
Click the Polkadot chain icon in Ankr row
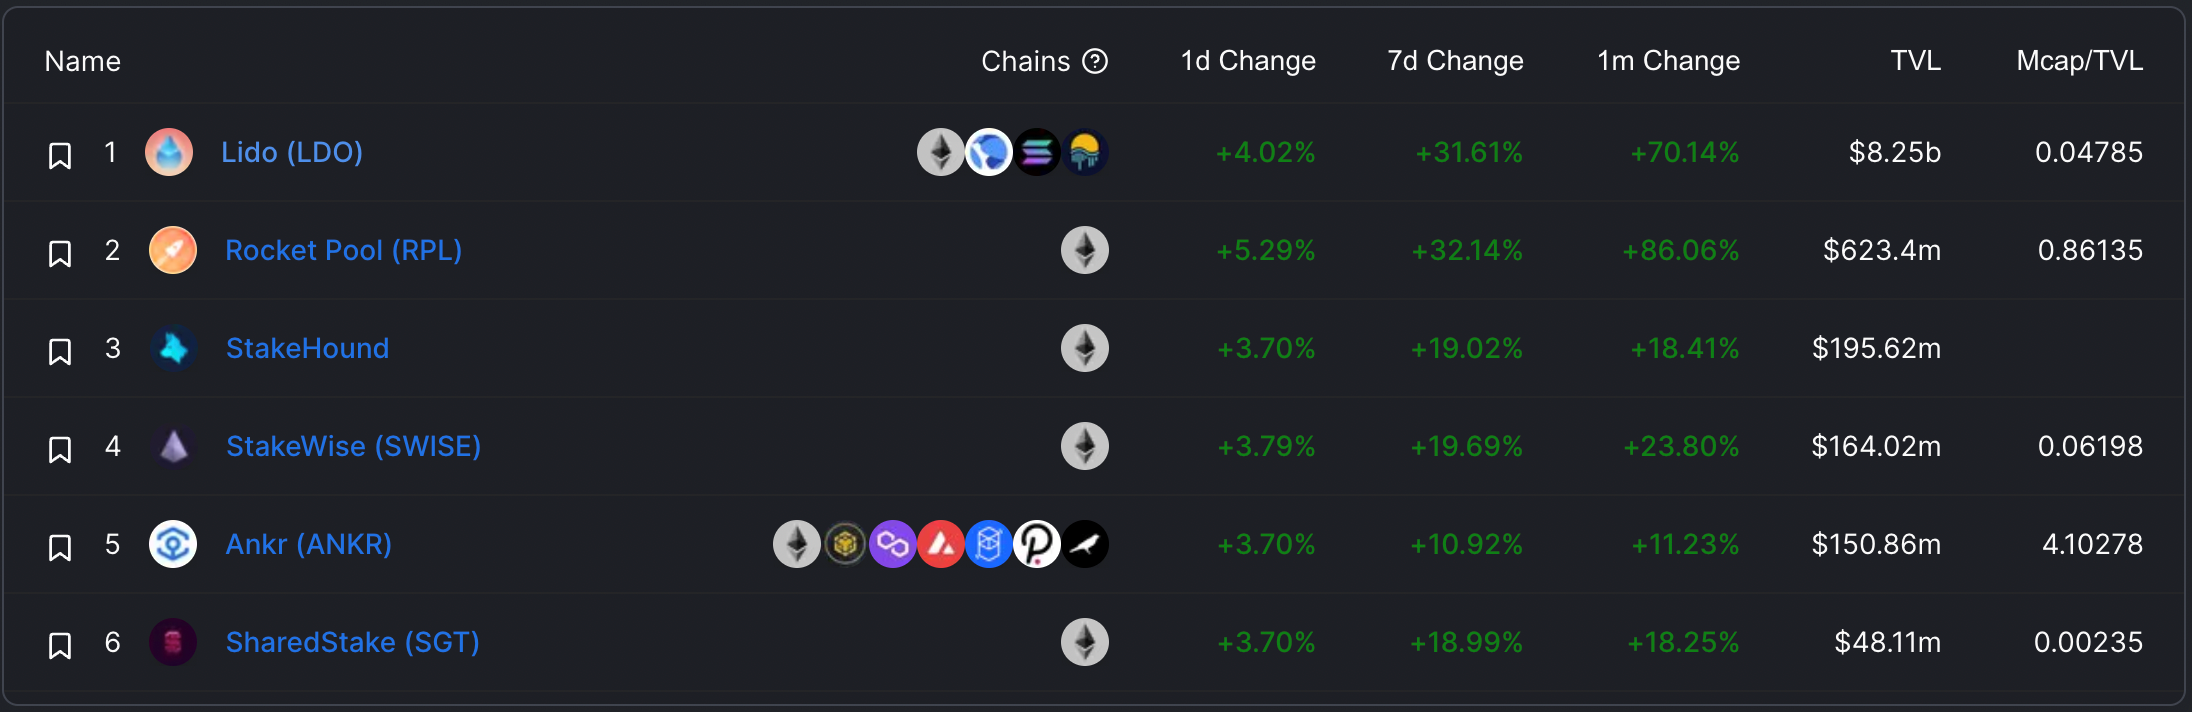pos(1037,544)
